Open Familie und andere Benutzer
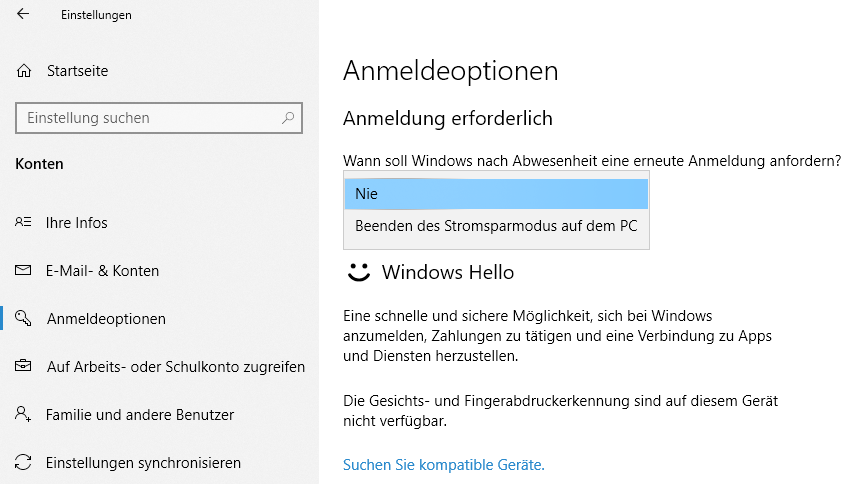Viewport: 860px width, 484px height. (140, 415)
